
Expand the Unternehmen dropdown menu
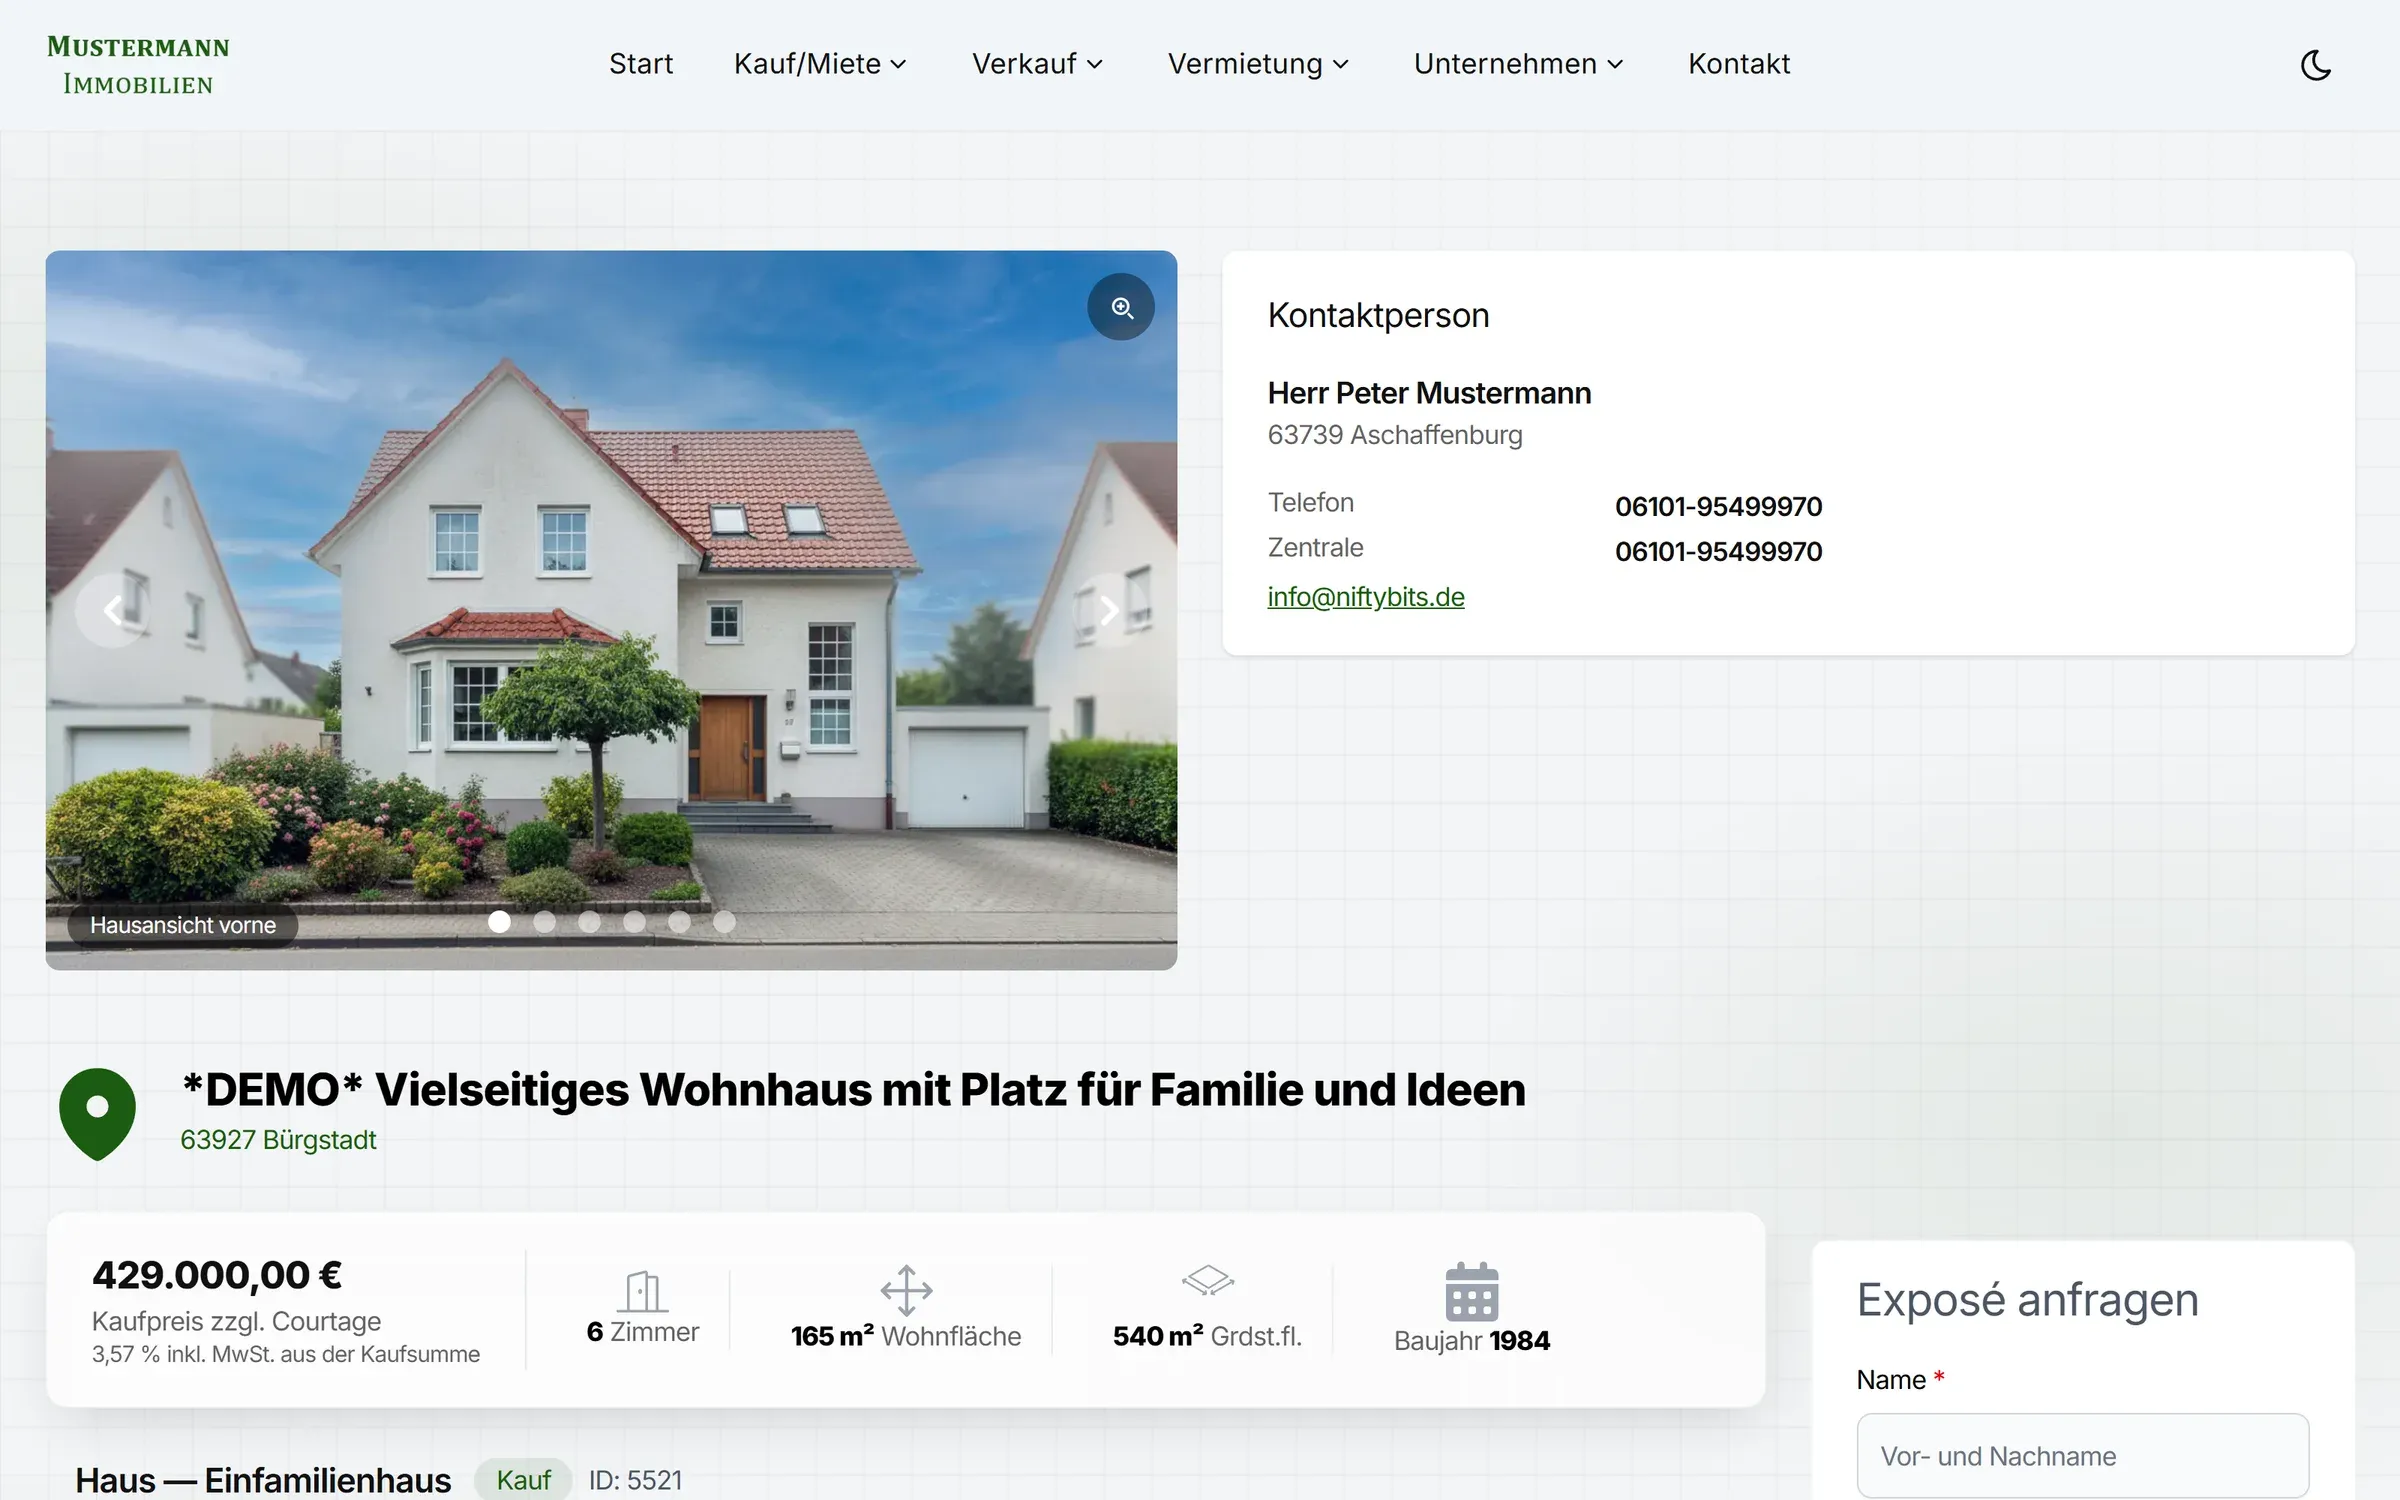1518,64
